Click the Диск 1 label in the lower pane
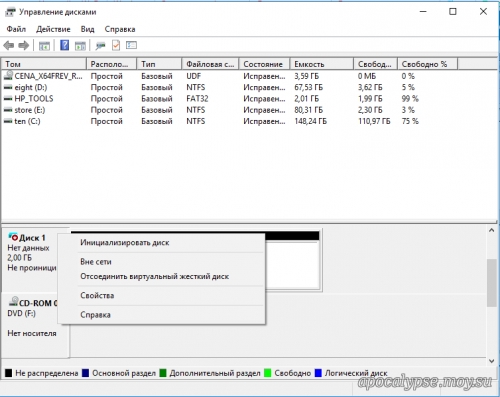The width and height of the screenshot is (500, 397). (32, 238)
